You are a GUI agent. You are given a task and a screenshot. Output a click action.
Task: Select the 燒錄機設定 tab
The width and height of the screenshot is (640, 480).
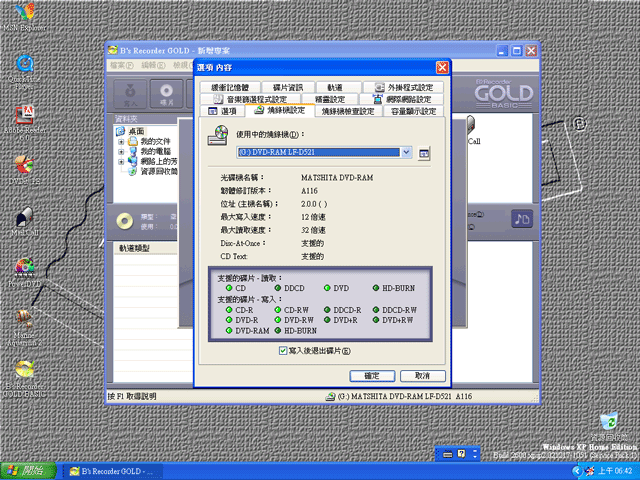point(280,110)
